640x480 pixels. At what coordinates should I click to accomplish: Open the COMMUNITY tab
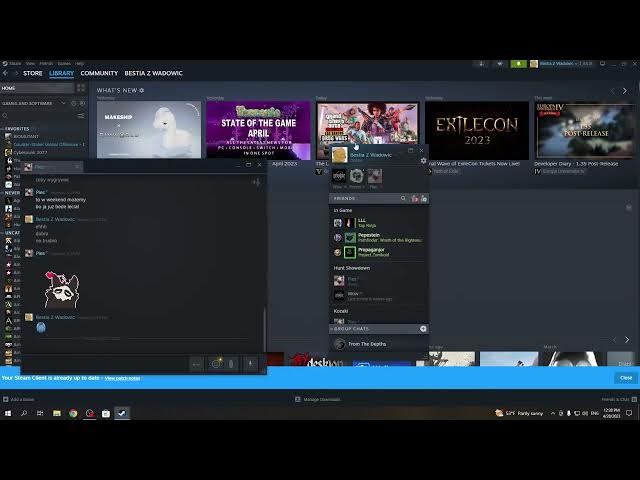click(99, 73)
